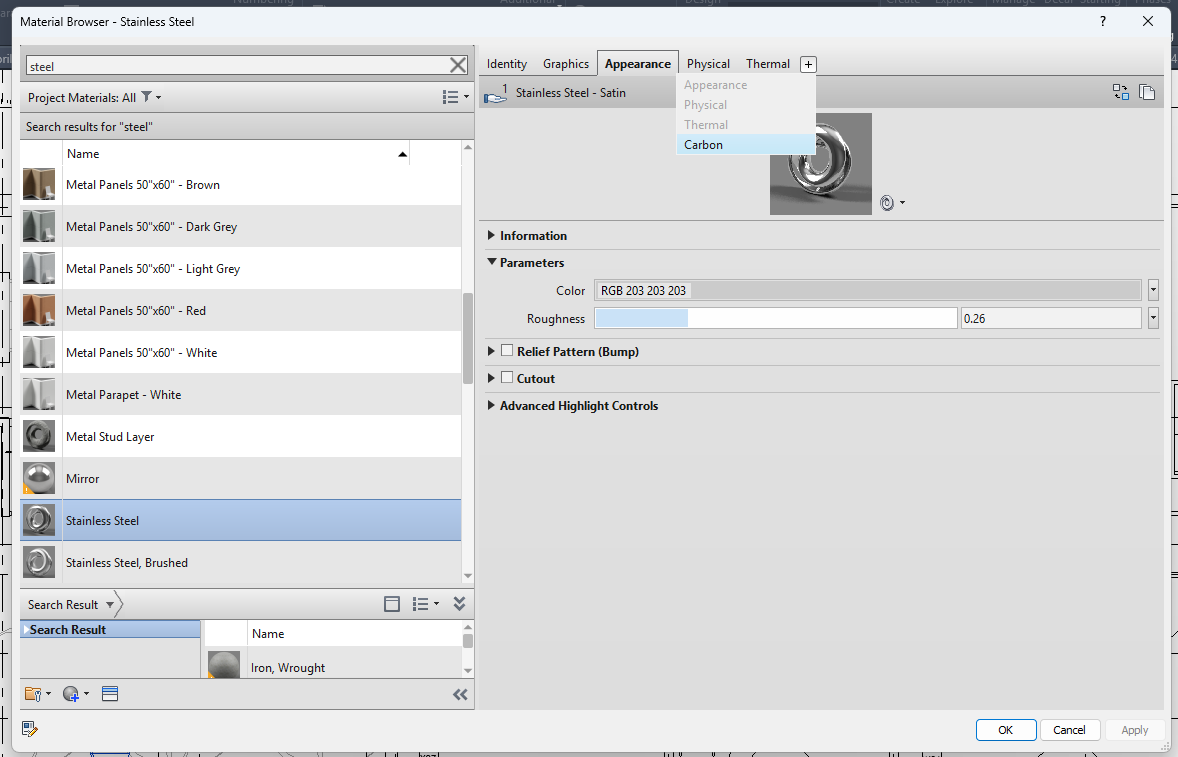Apply material changes with the Apply button
Viewport: 1178px width, 757px height.
[x=1134, y=729]
